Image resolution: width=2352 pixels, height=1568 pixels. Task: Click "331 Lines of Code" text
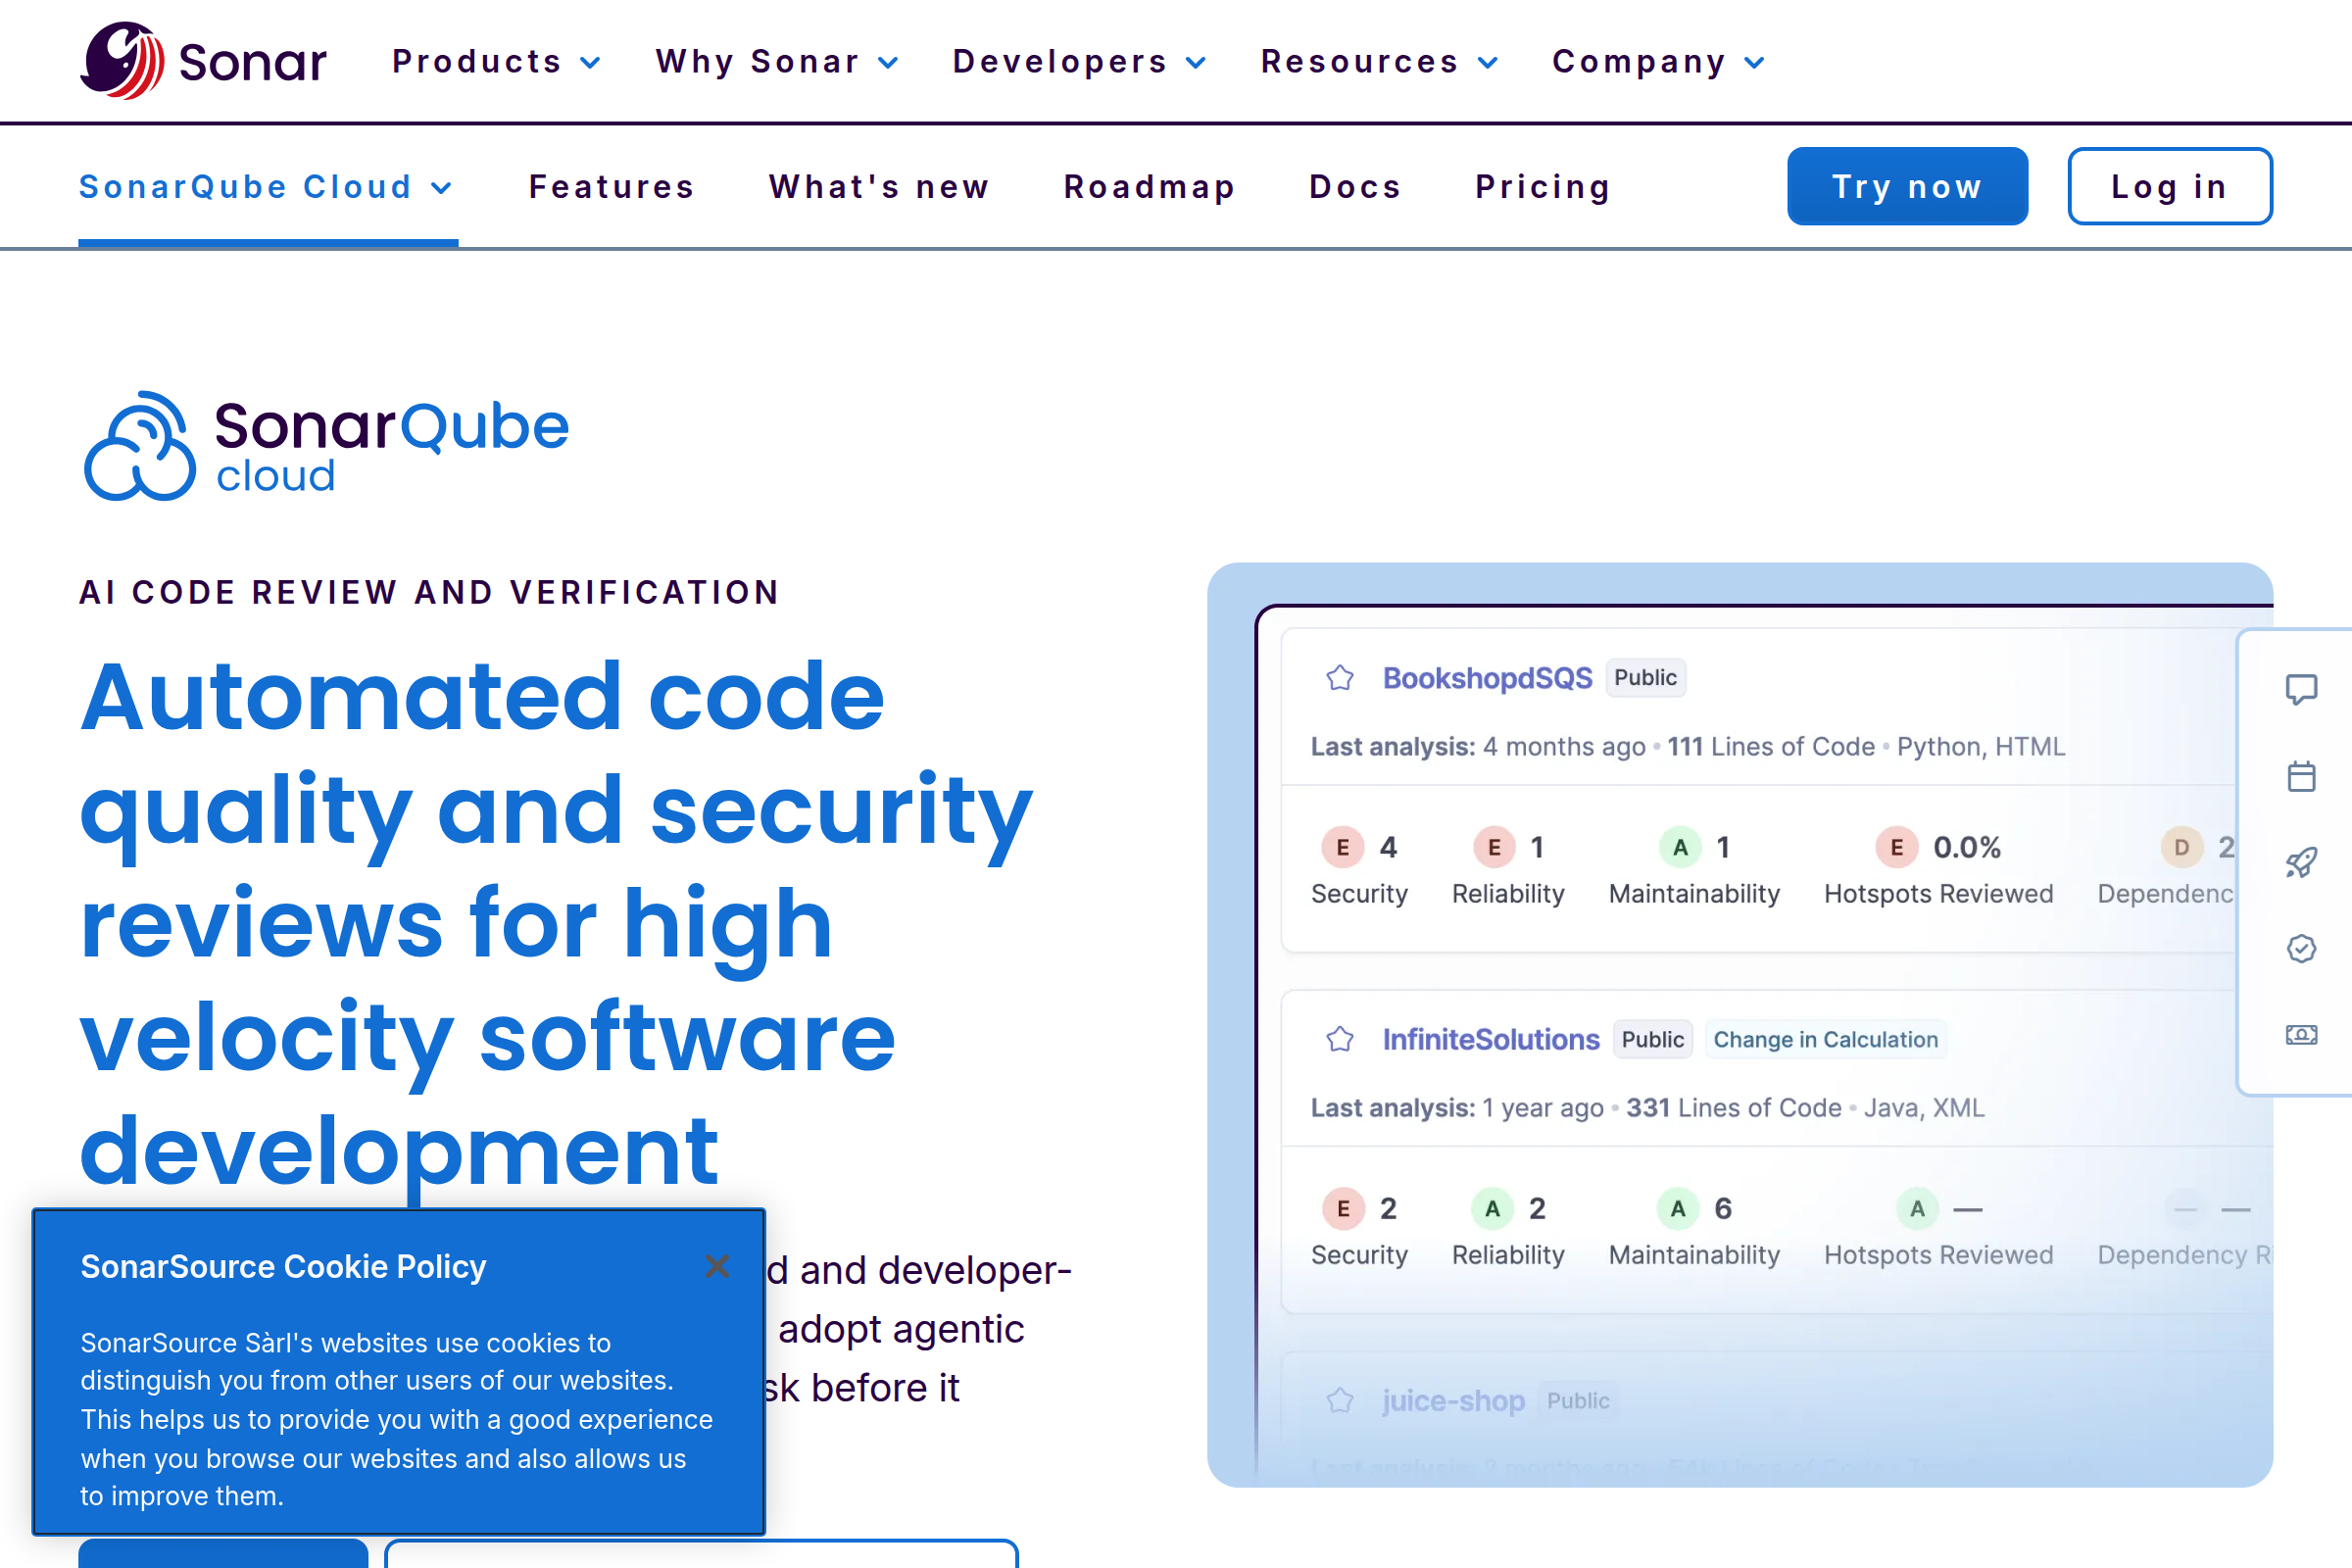click(x=1733, y=1108)
